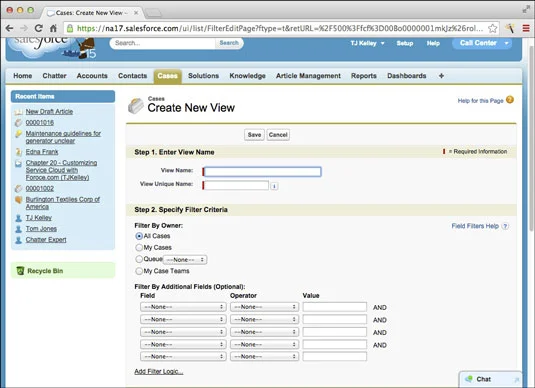Viewport: 535px width, 388px height.
Task: Click the Help for this Page question icon
Action: pos(510,100)
